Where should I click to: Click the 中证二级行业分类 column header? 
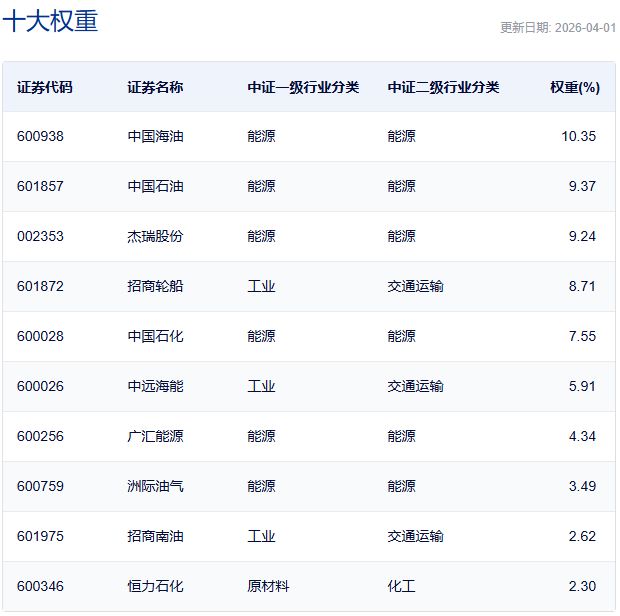[443, 87]
